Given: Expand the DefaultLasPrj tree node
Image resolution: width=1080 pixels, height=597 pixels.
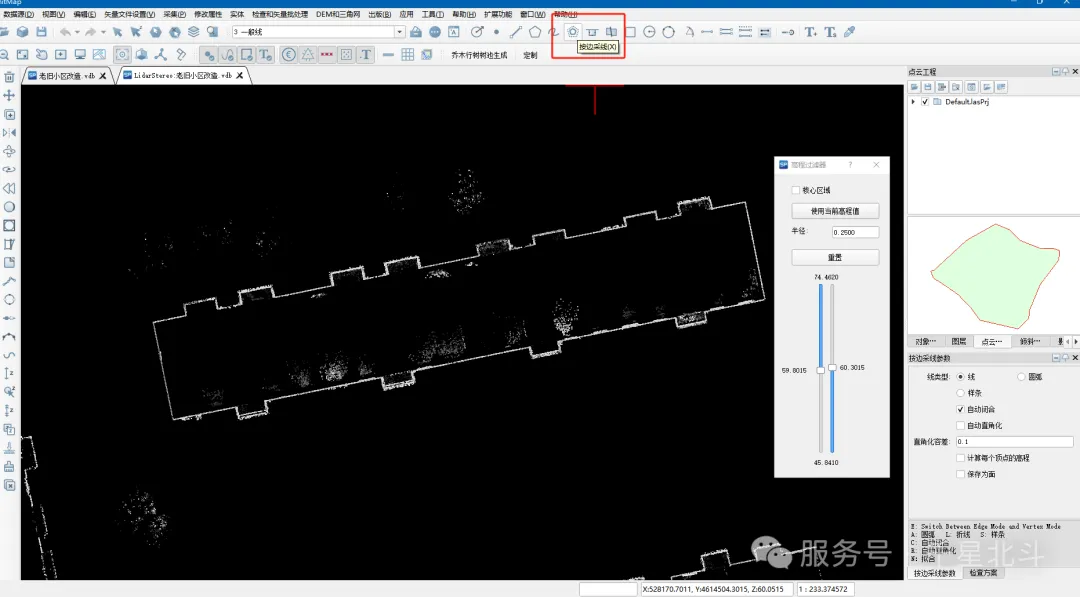Looking at the screenshot, I should coord(913,102).
